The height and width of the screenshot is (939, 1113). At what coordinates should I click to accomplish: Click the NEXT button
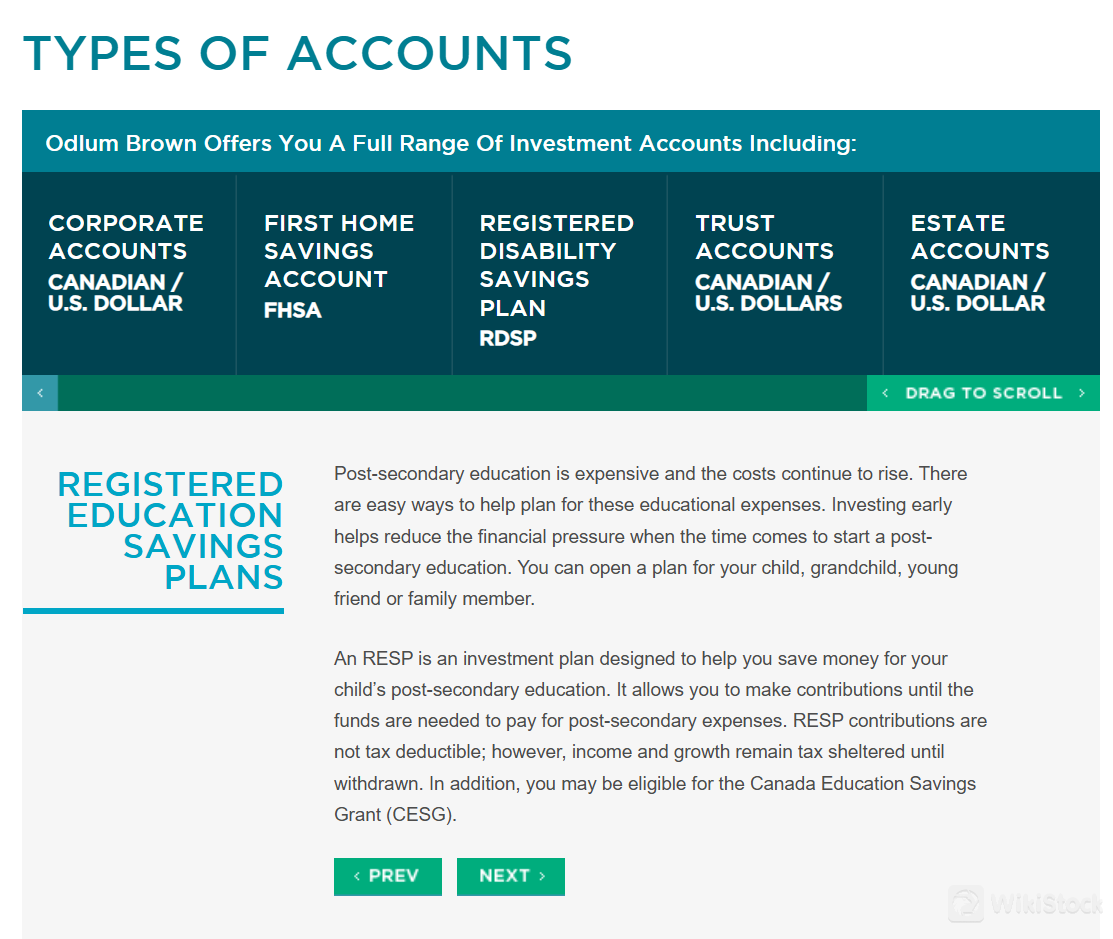pyautogui.click(x=511, y=876)
